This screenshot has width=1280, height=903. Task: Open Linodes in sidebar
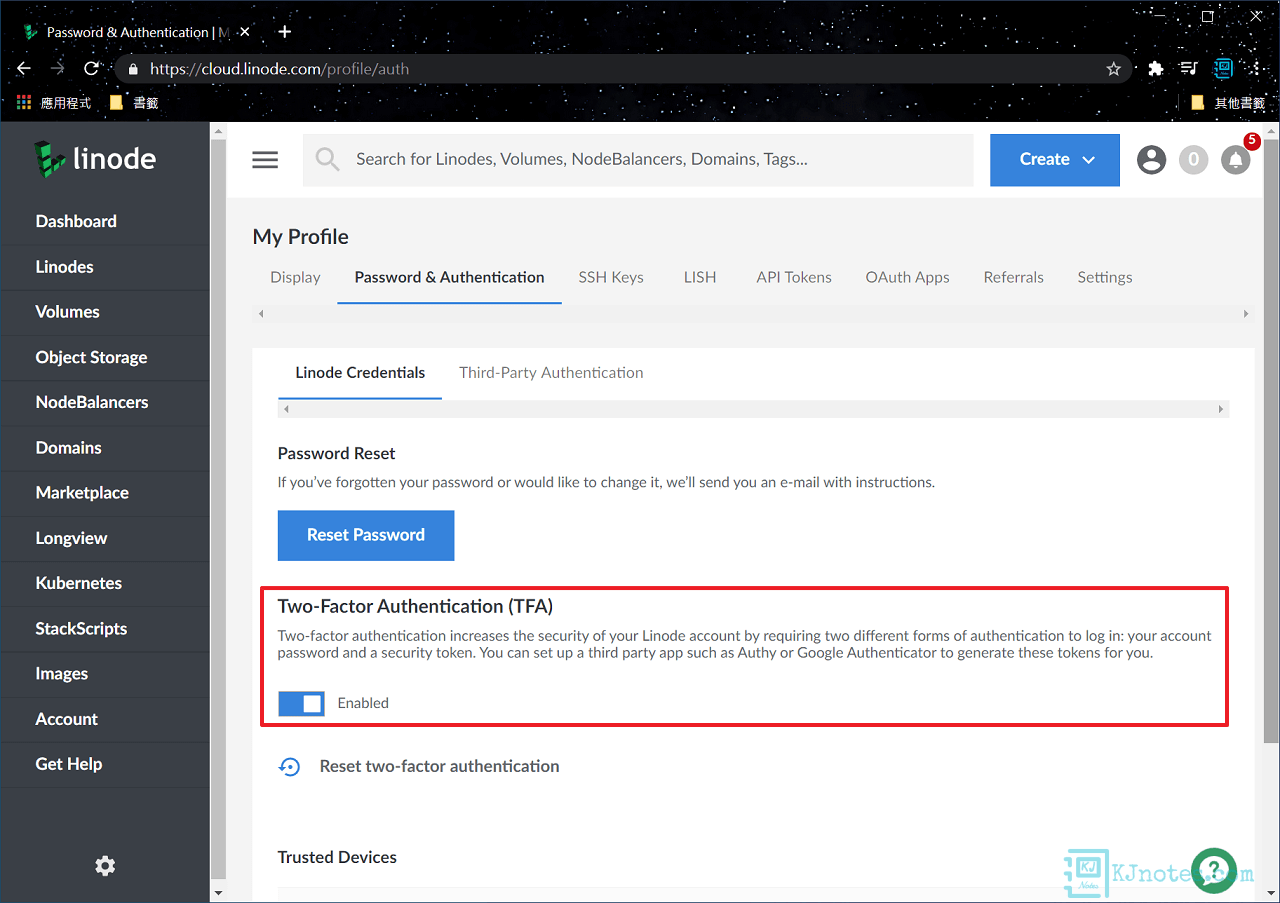105,267
